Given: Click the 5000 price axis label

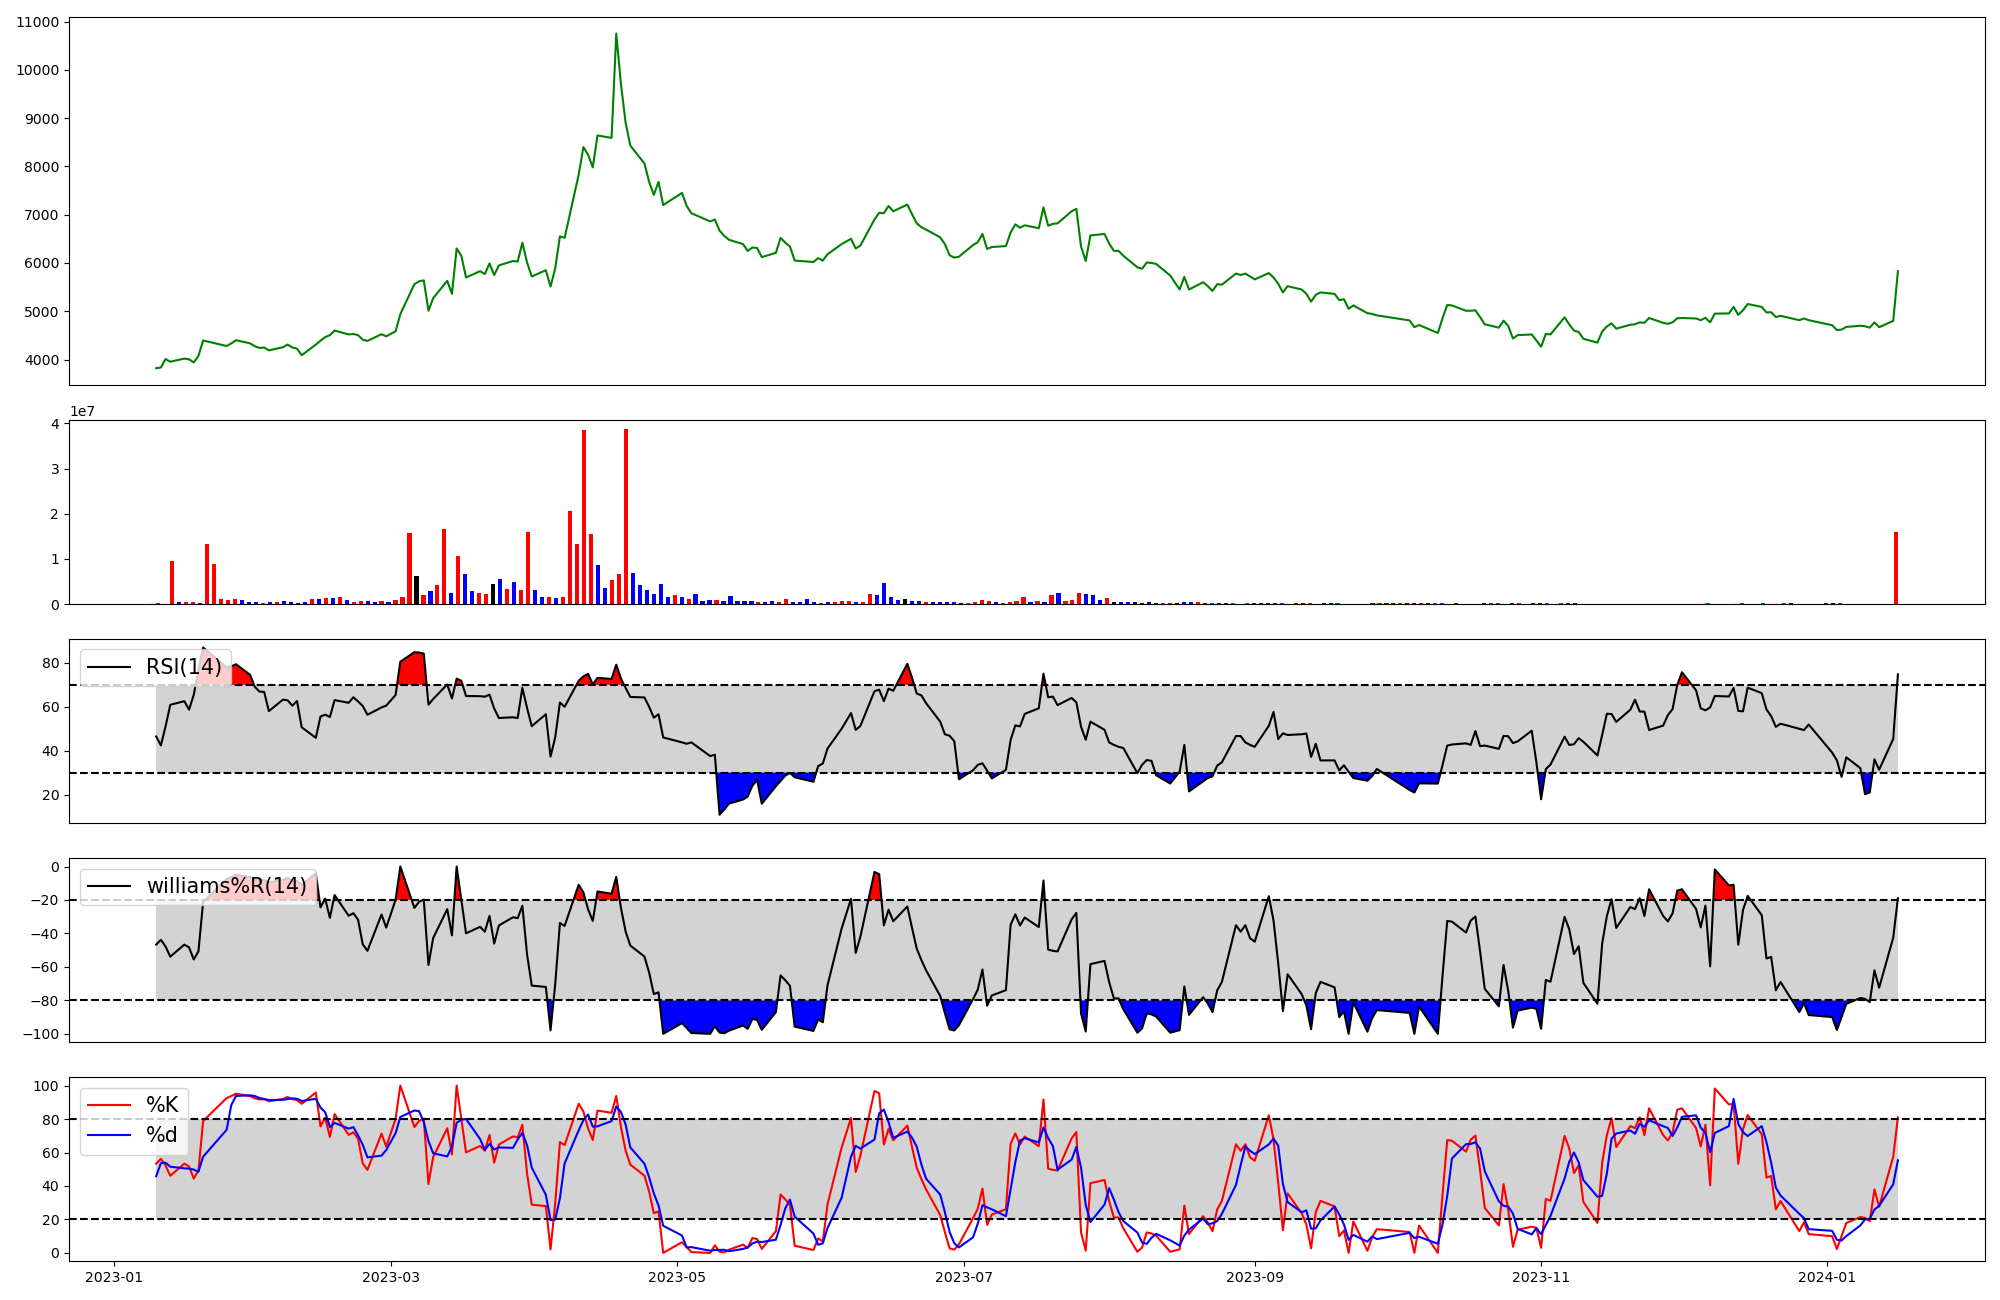Looking at the screenshot, I should coord(41,312).
